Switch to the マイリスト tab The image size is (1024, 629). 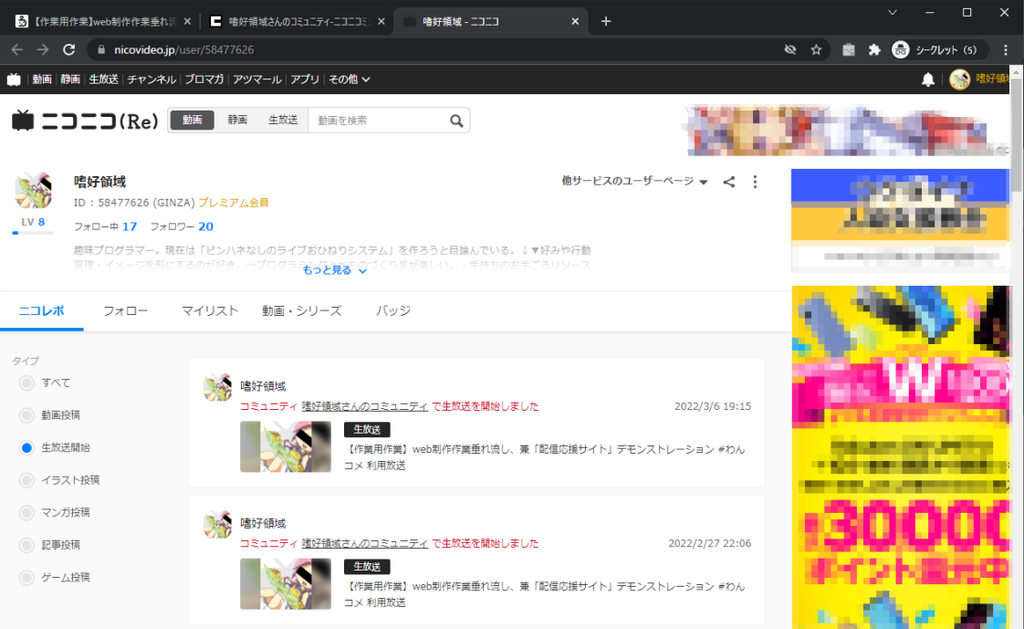pos(210,311)
